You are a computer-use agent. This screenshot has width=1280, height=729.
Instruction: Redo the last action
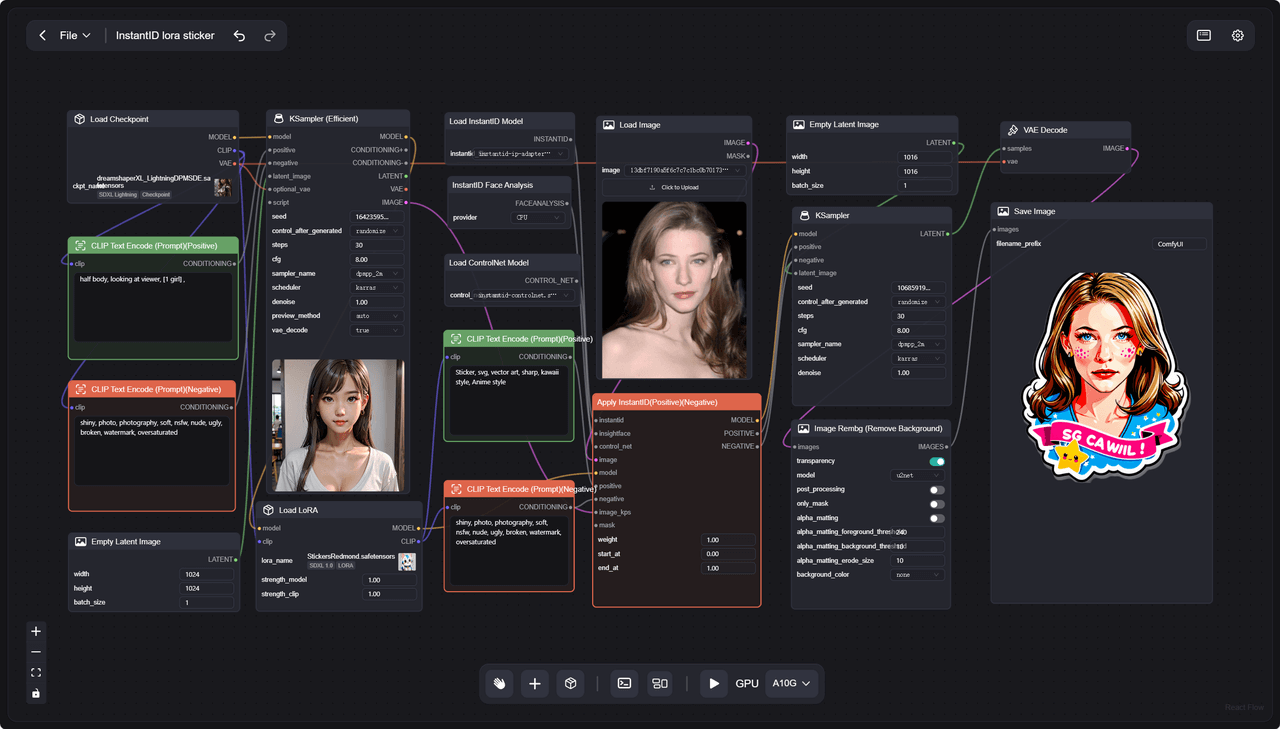coord(270,36)
